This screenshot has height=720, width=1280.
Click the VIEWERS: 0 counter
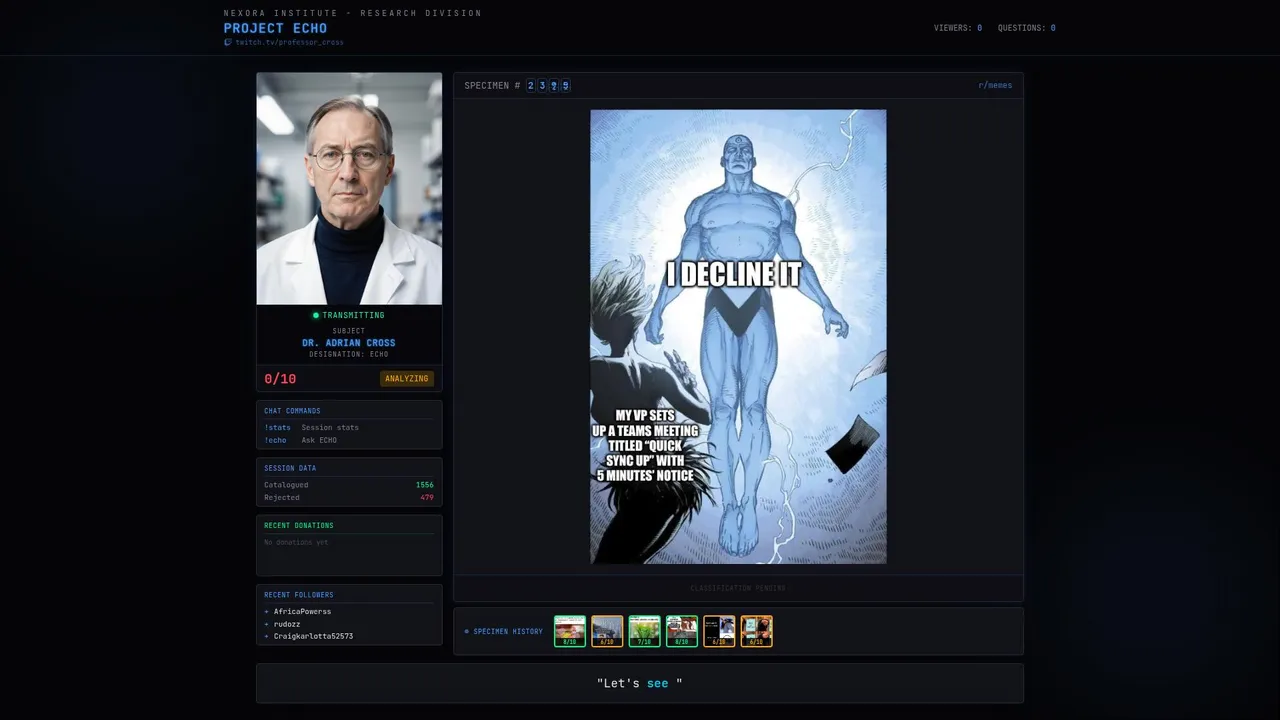[x=958, y=28]
